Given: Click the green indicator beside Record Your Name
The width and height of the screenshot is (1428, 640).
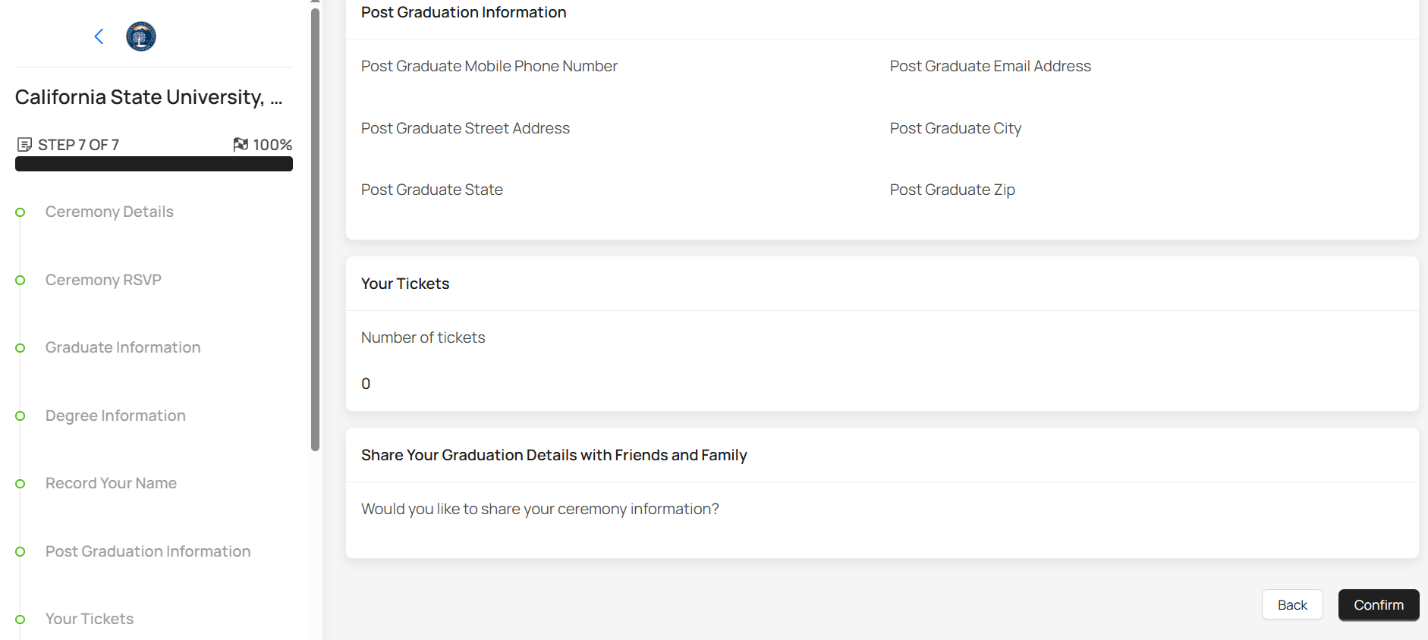Looking at the screenshot, I should [x=20, y=484].
